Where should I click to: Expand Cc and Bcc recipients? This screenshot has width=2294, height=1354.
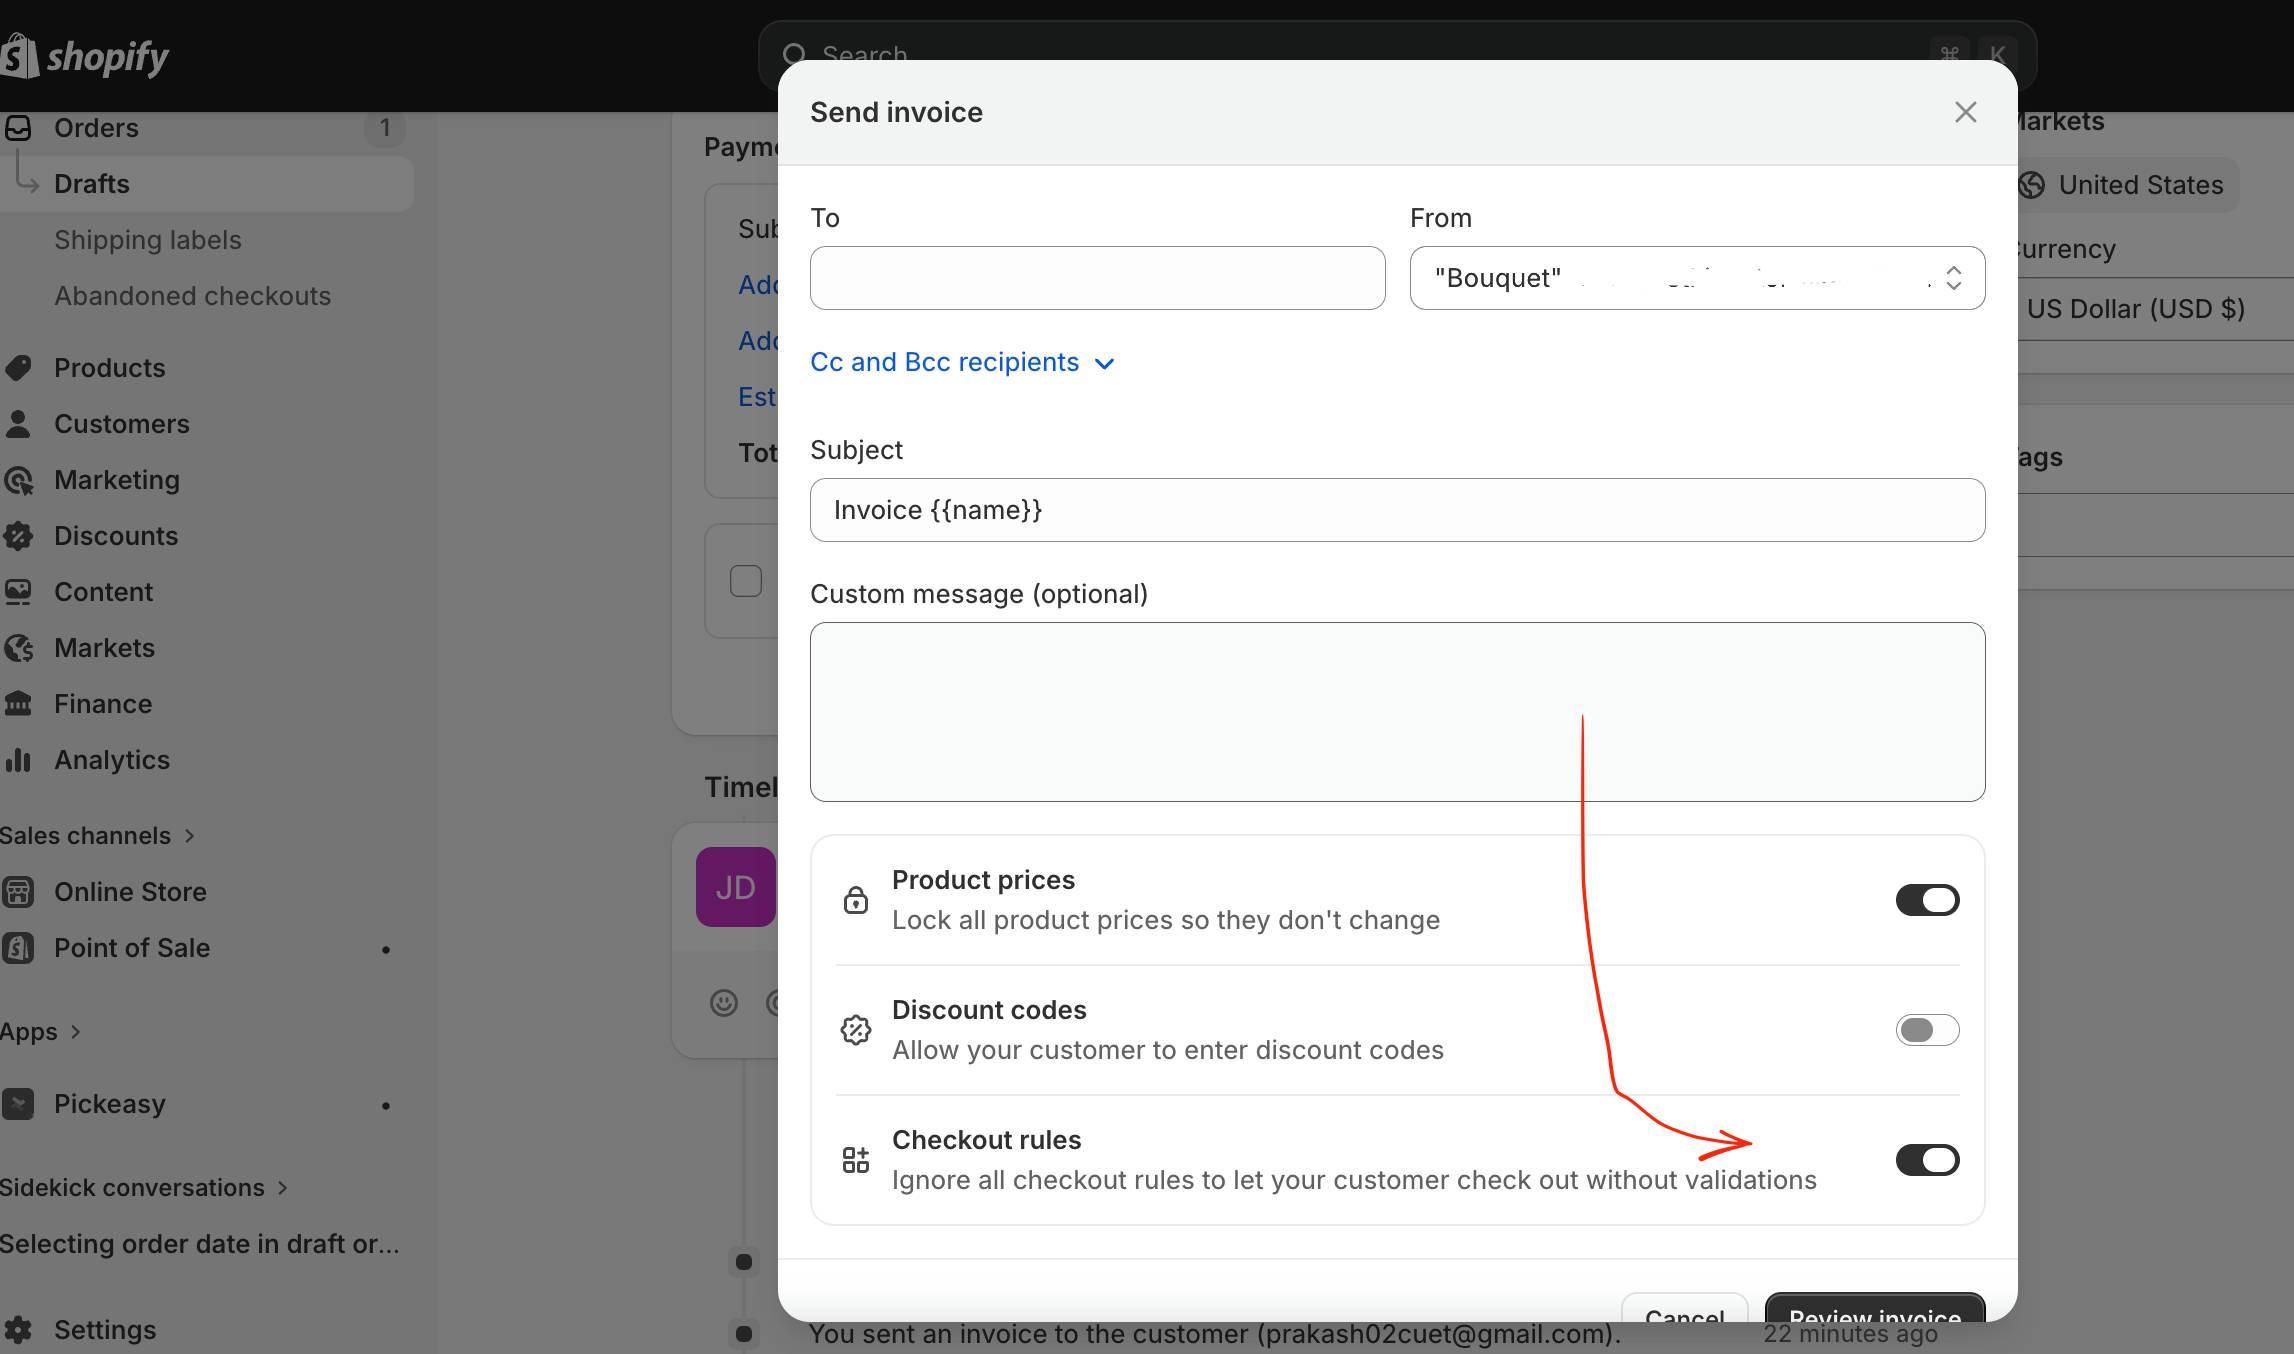(961, 362)
